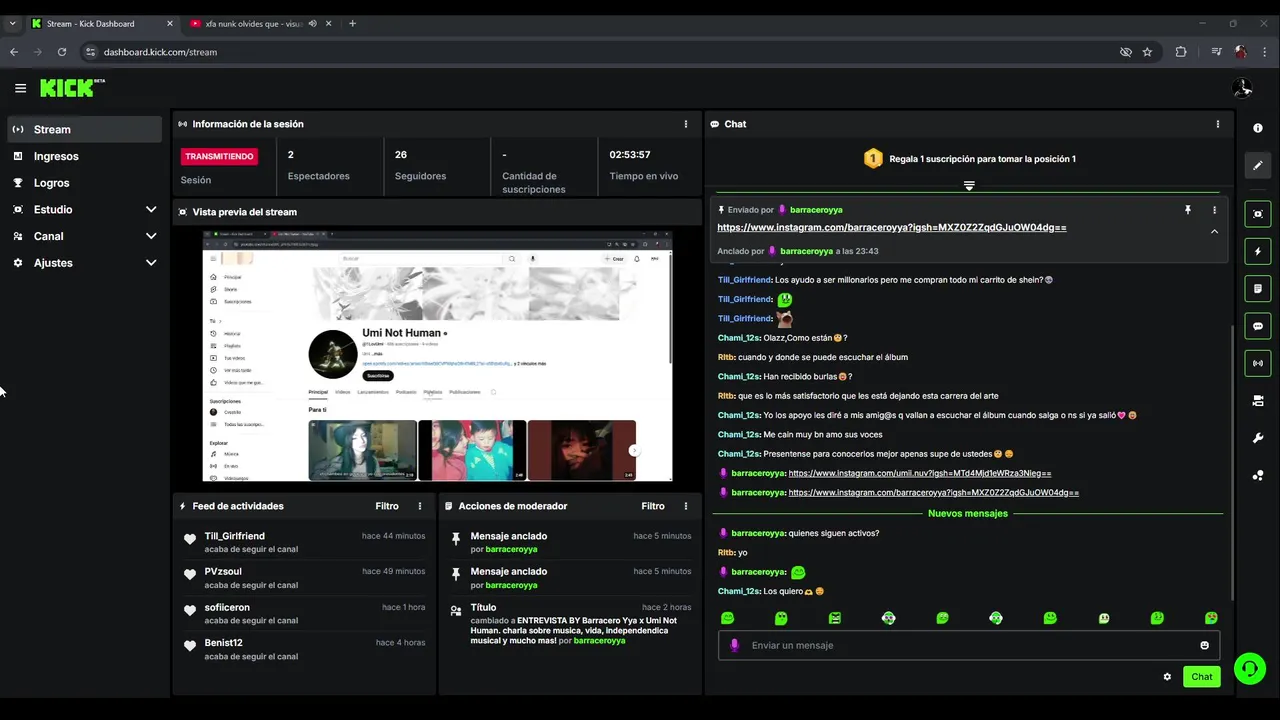
Task: Open emoji picker in chat input
Action: coord(1204,645)
